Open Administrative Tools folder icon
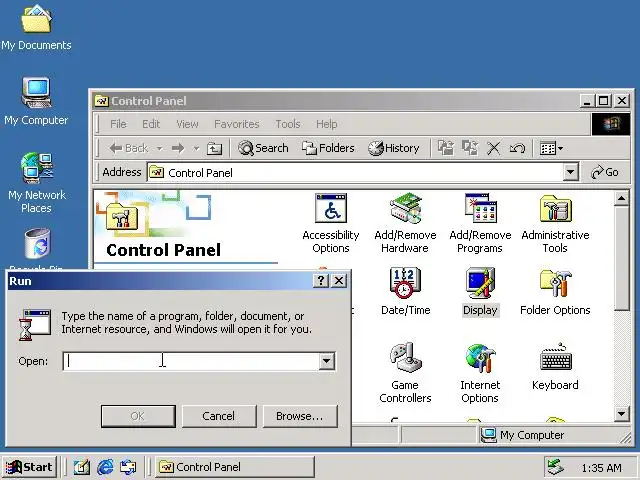This screenshot has height=480, width=640. click(x=555, y=223)
